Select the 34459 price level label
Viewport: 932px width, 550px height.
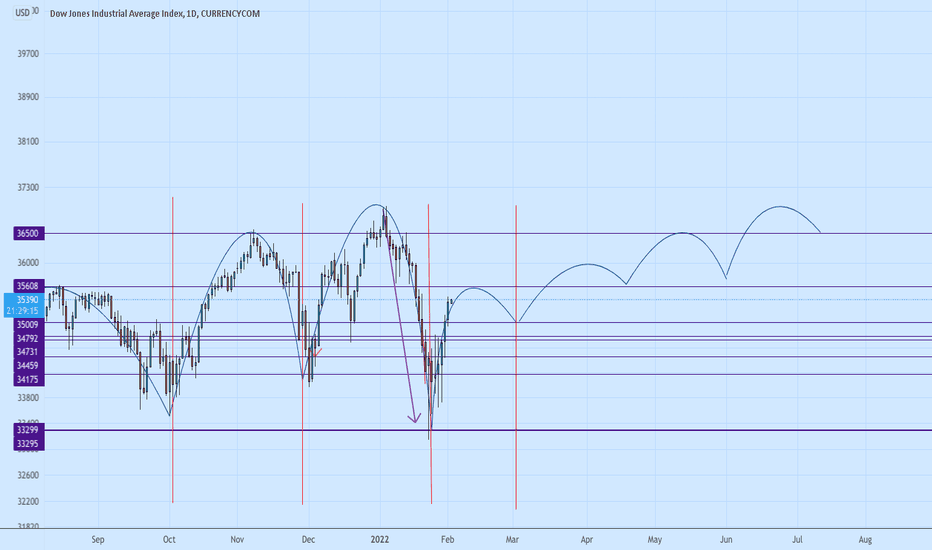coord(29,366)
